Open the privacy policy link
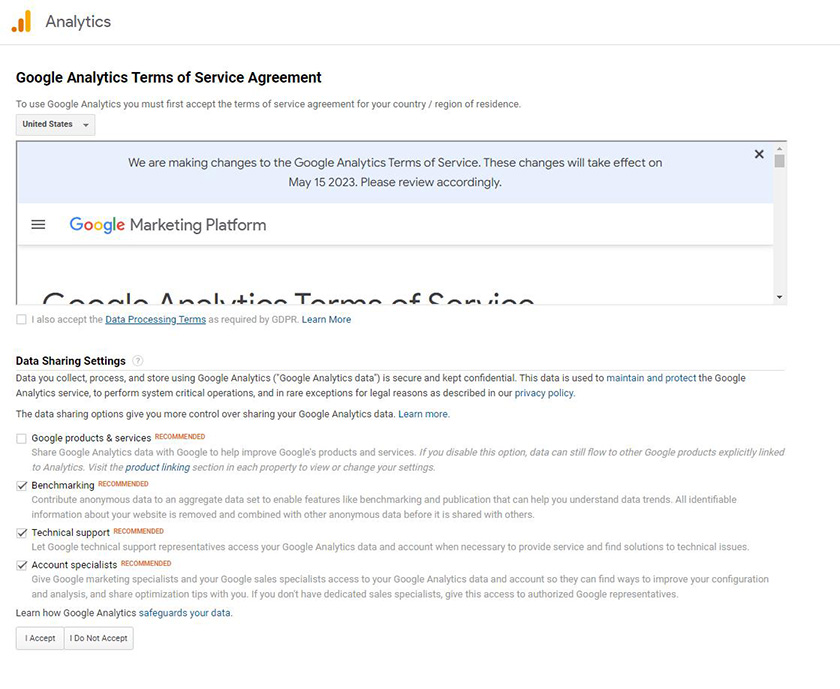Viewport: 840px width, 689px height. coord(544,393)
